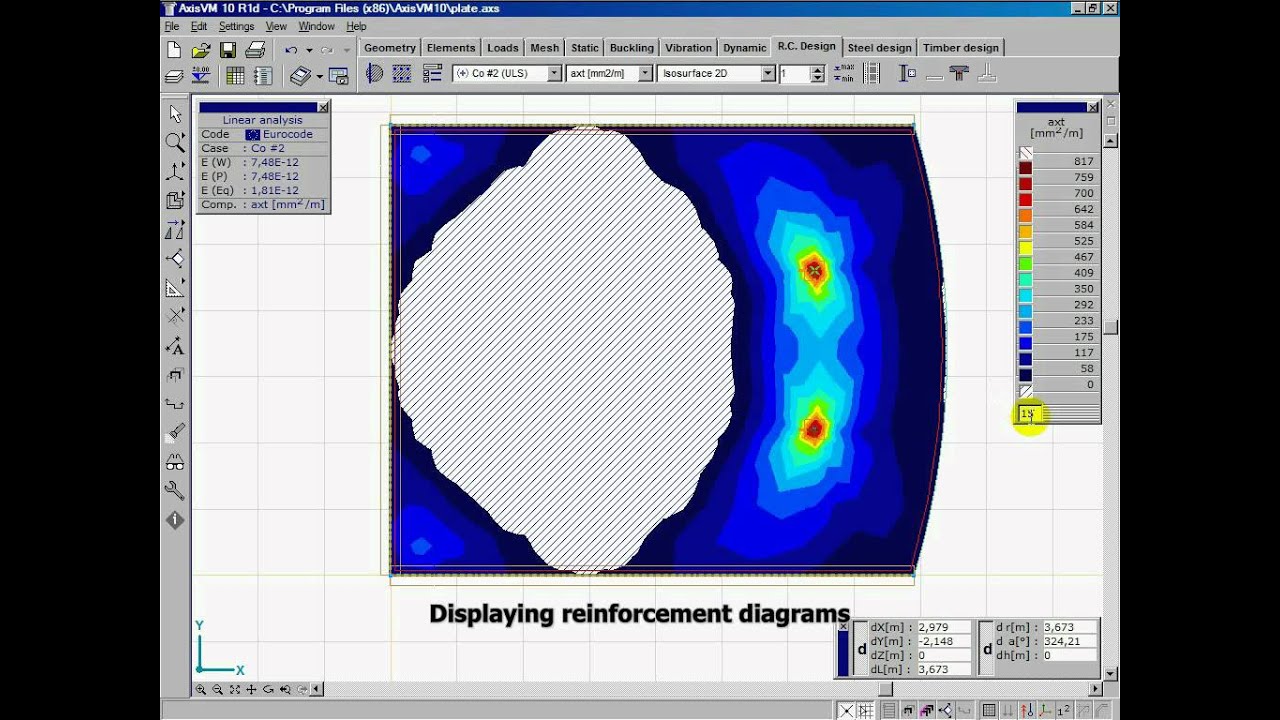Activate the magnifier zoom tool

click(x=176, y=143)
